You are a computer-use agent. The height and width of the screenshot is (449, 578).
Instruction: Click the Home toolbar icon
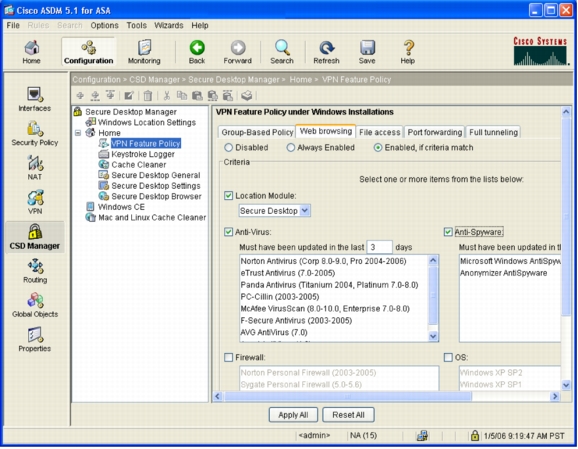(x=31, y=52)
